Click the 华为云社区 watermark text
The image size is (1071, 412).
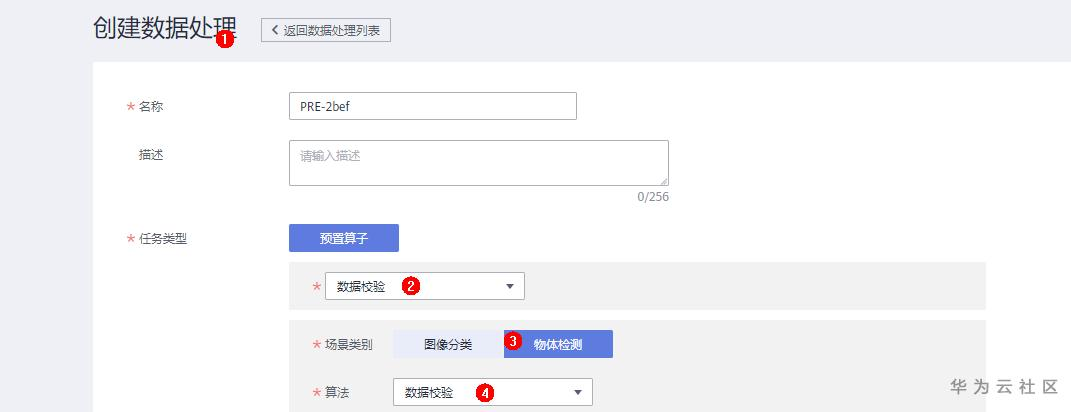click(1003, 386)
